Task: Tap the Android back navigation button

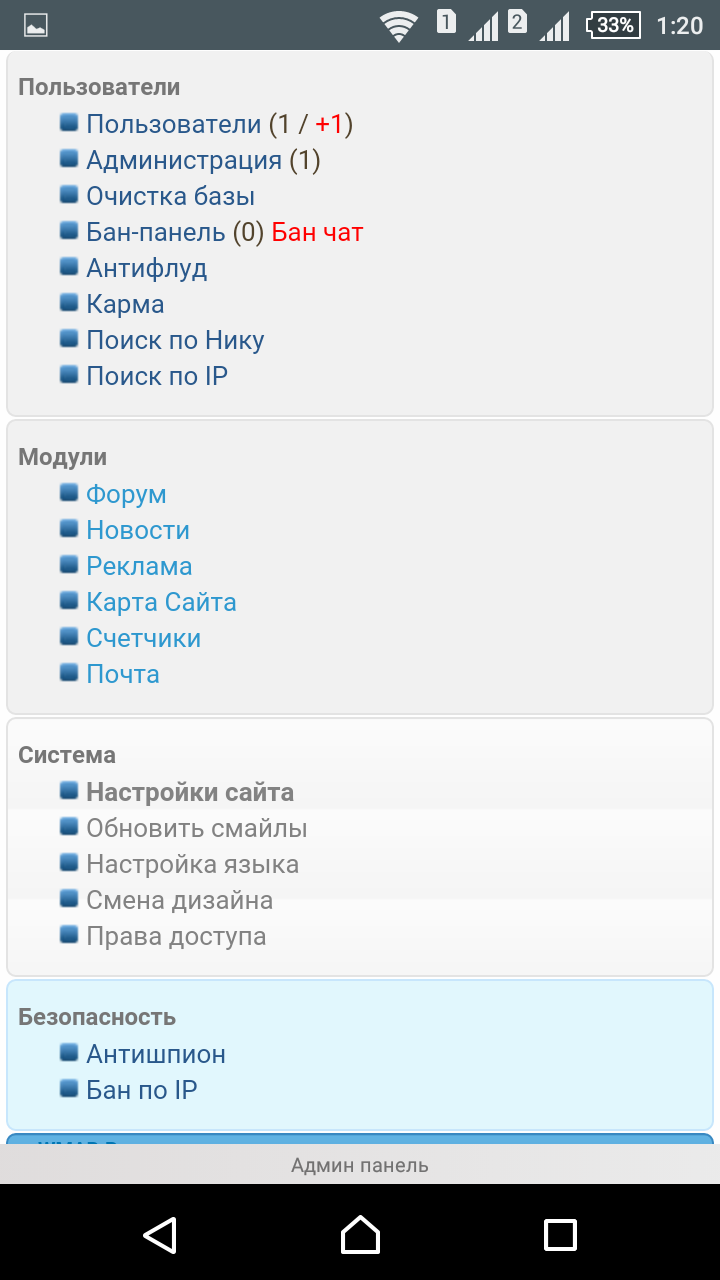Action: point(160,1234)
